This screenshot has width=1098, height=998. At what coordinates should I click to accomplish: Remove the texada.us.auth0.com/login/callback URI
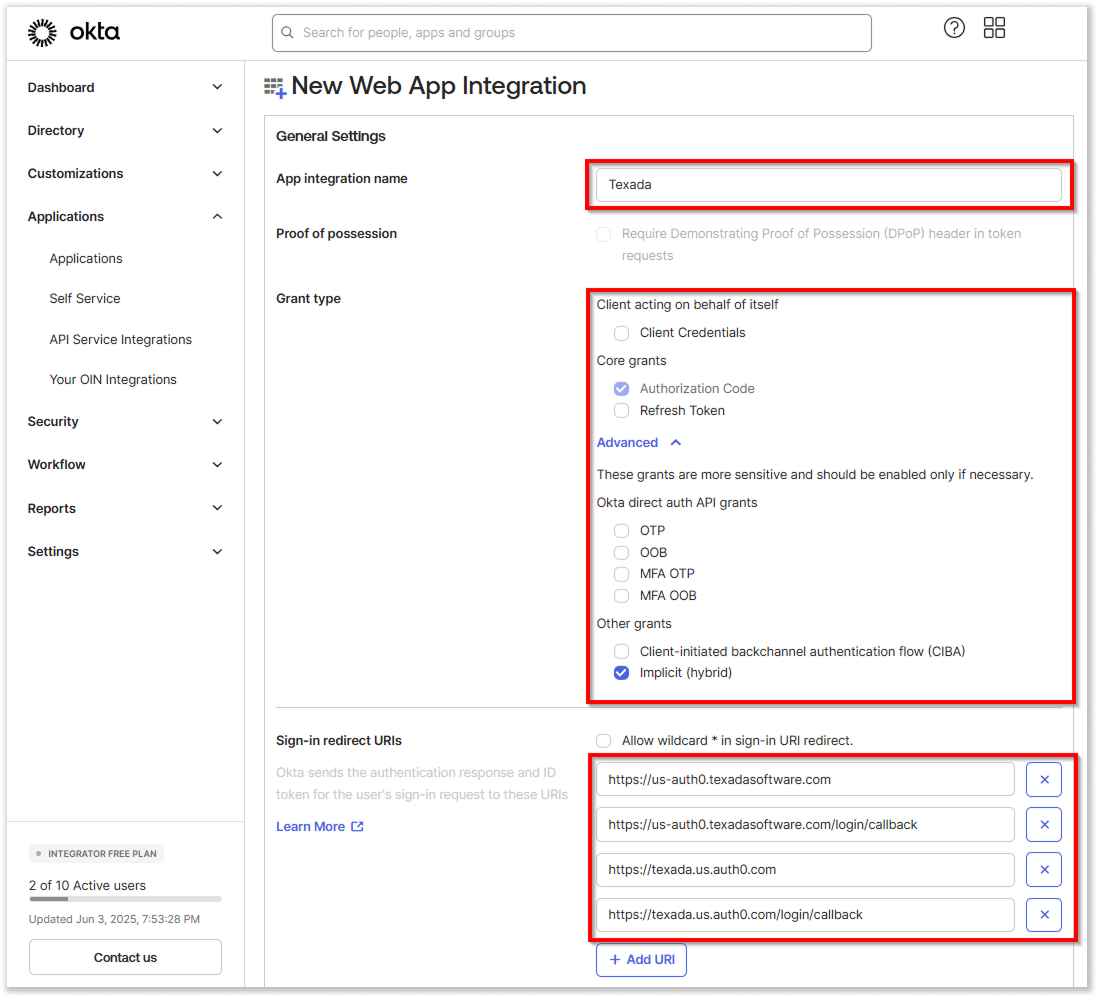[x=1043, y=915]
